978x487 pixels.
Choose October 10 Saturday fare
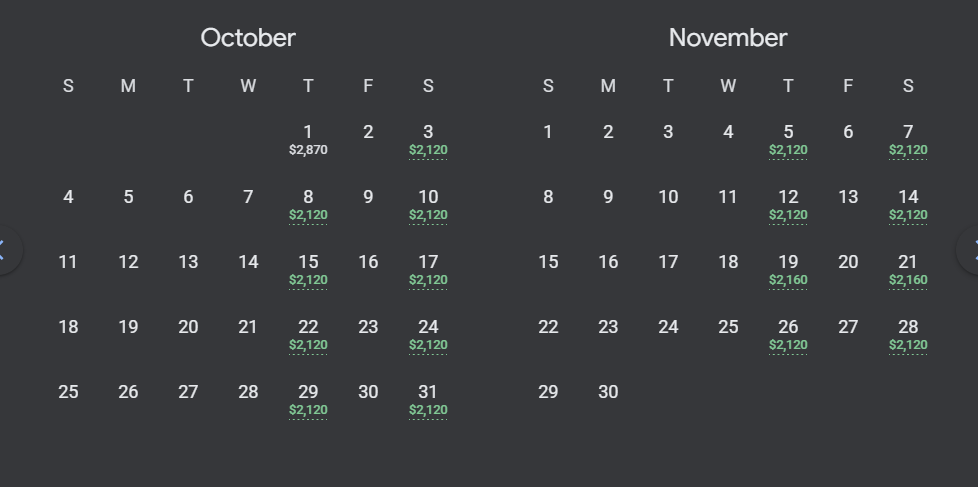[x=428, y=205]
